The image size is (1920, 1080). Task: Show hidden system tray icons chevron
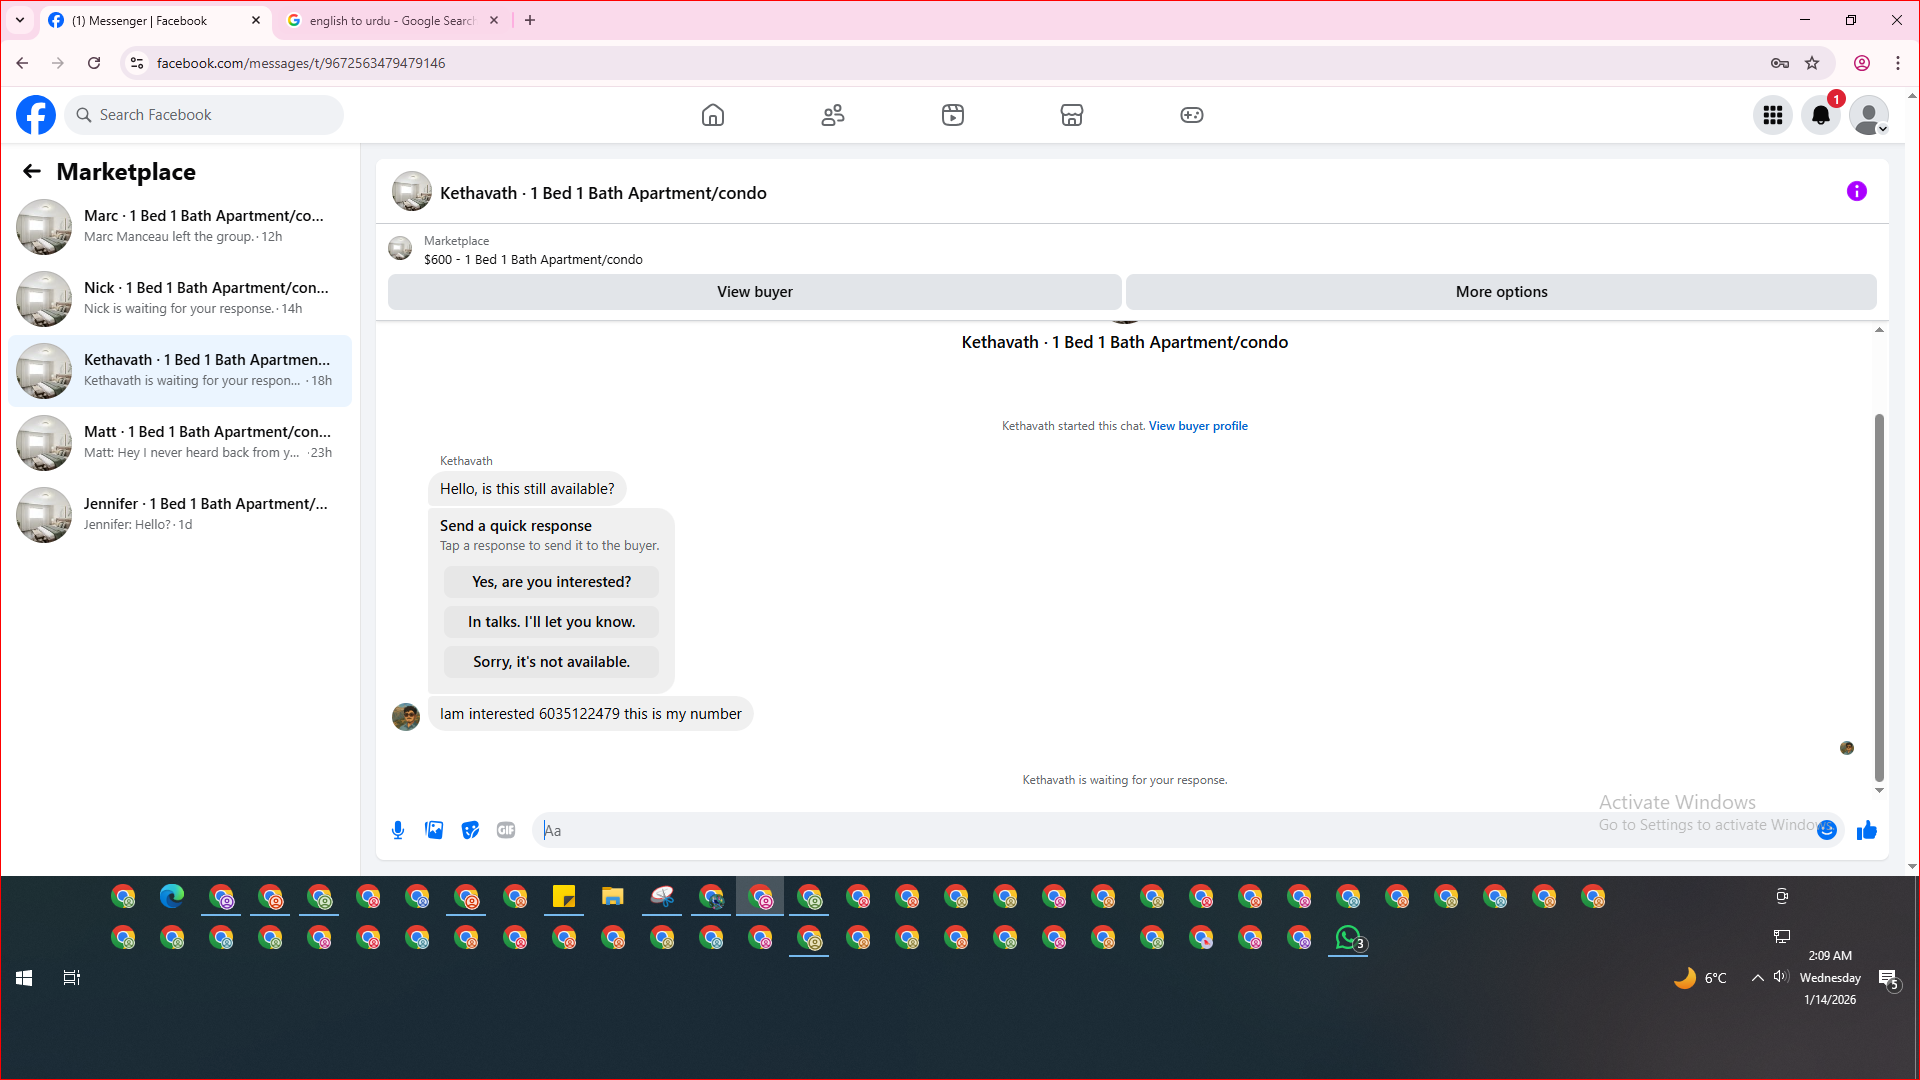(1757, 978)
